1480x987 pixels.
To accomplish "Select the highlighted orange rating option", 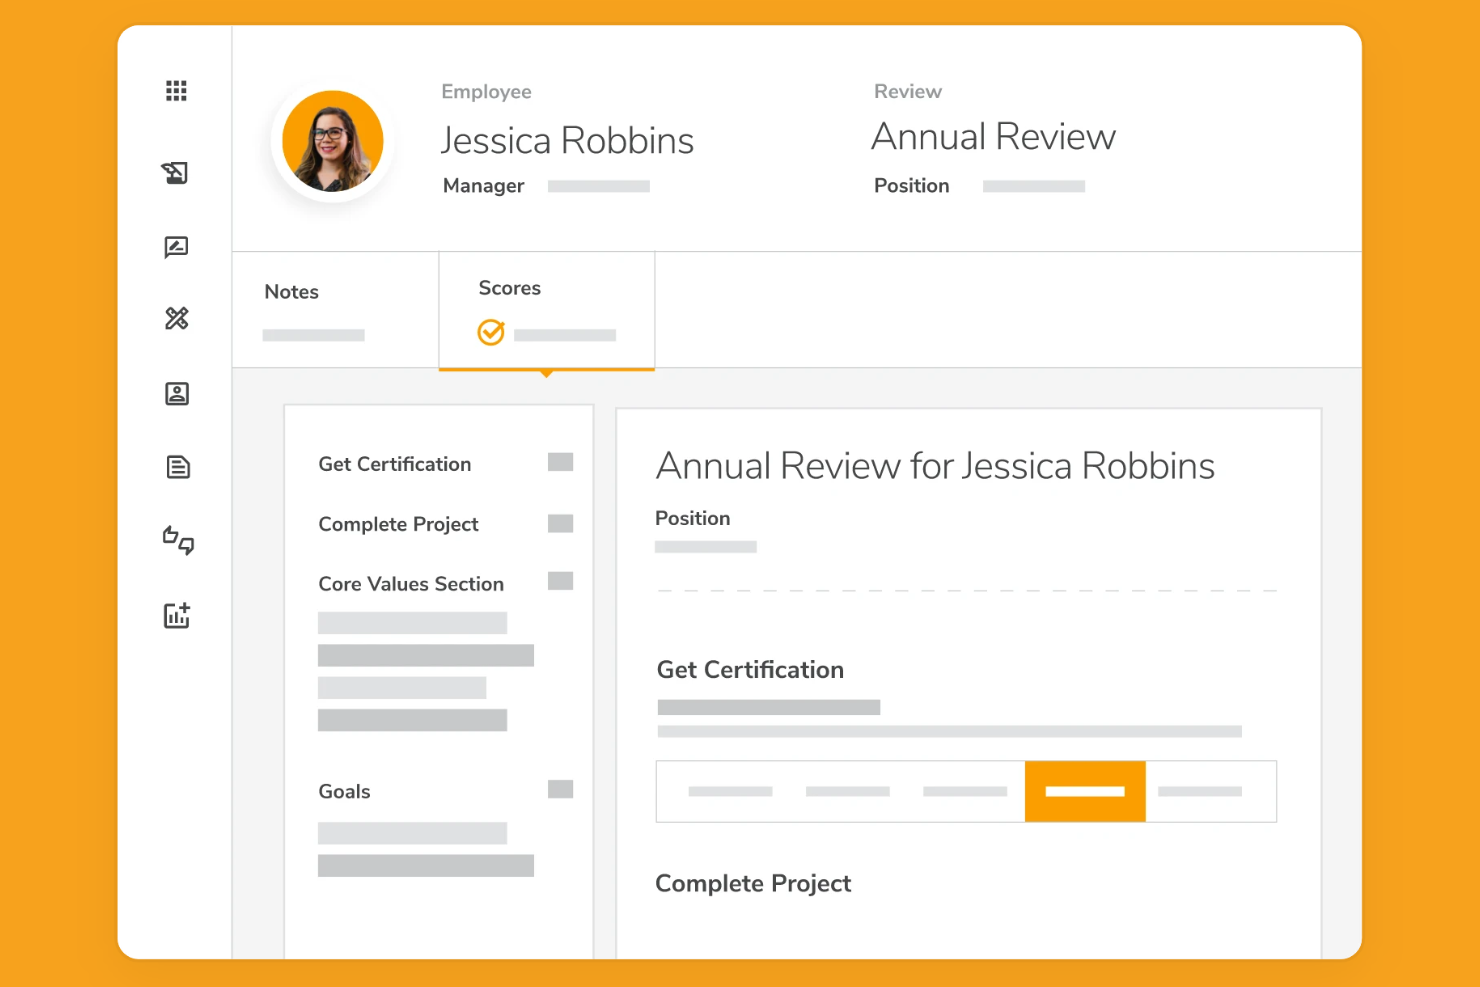I will pos(1084,791).
